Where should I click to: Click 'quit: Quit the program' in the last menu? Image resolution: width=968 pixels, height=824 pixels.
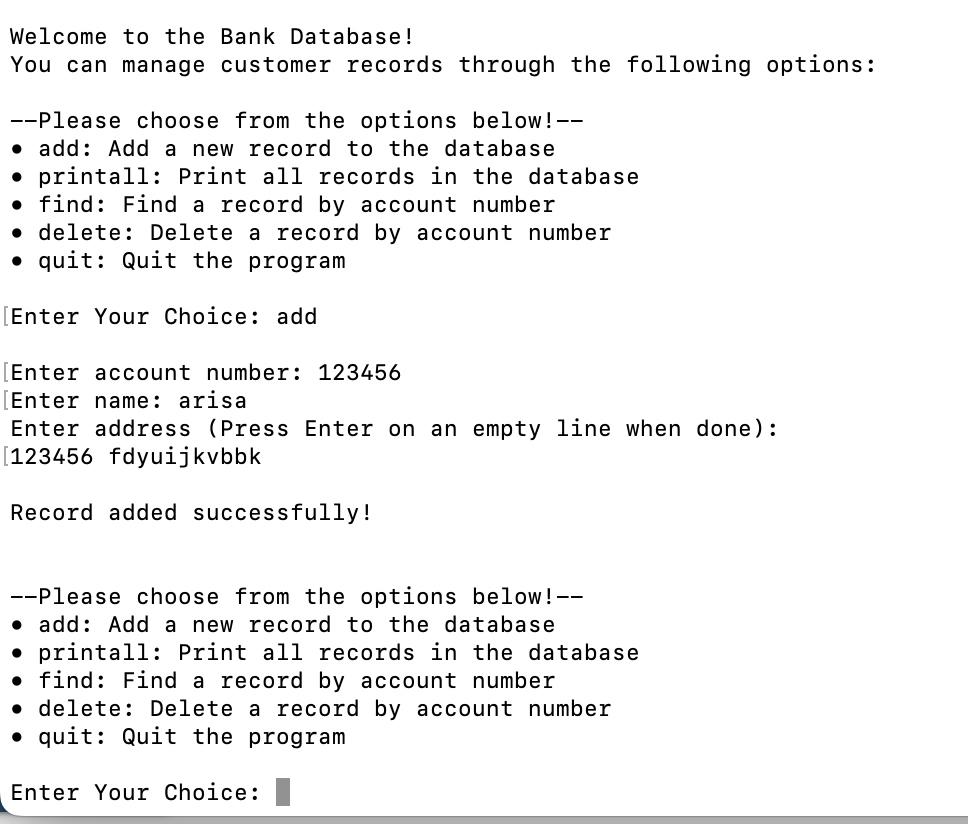[x=191, y=737]
